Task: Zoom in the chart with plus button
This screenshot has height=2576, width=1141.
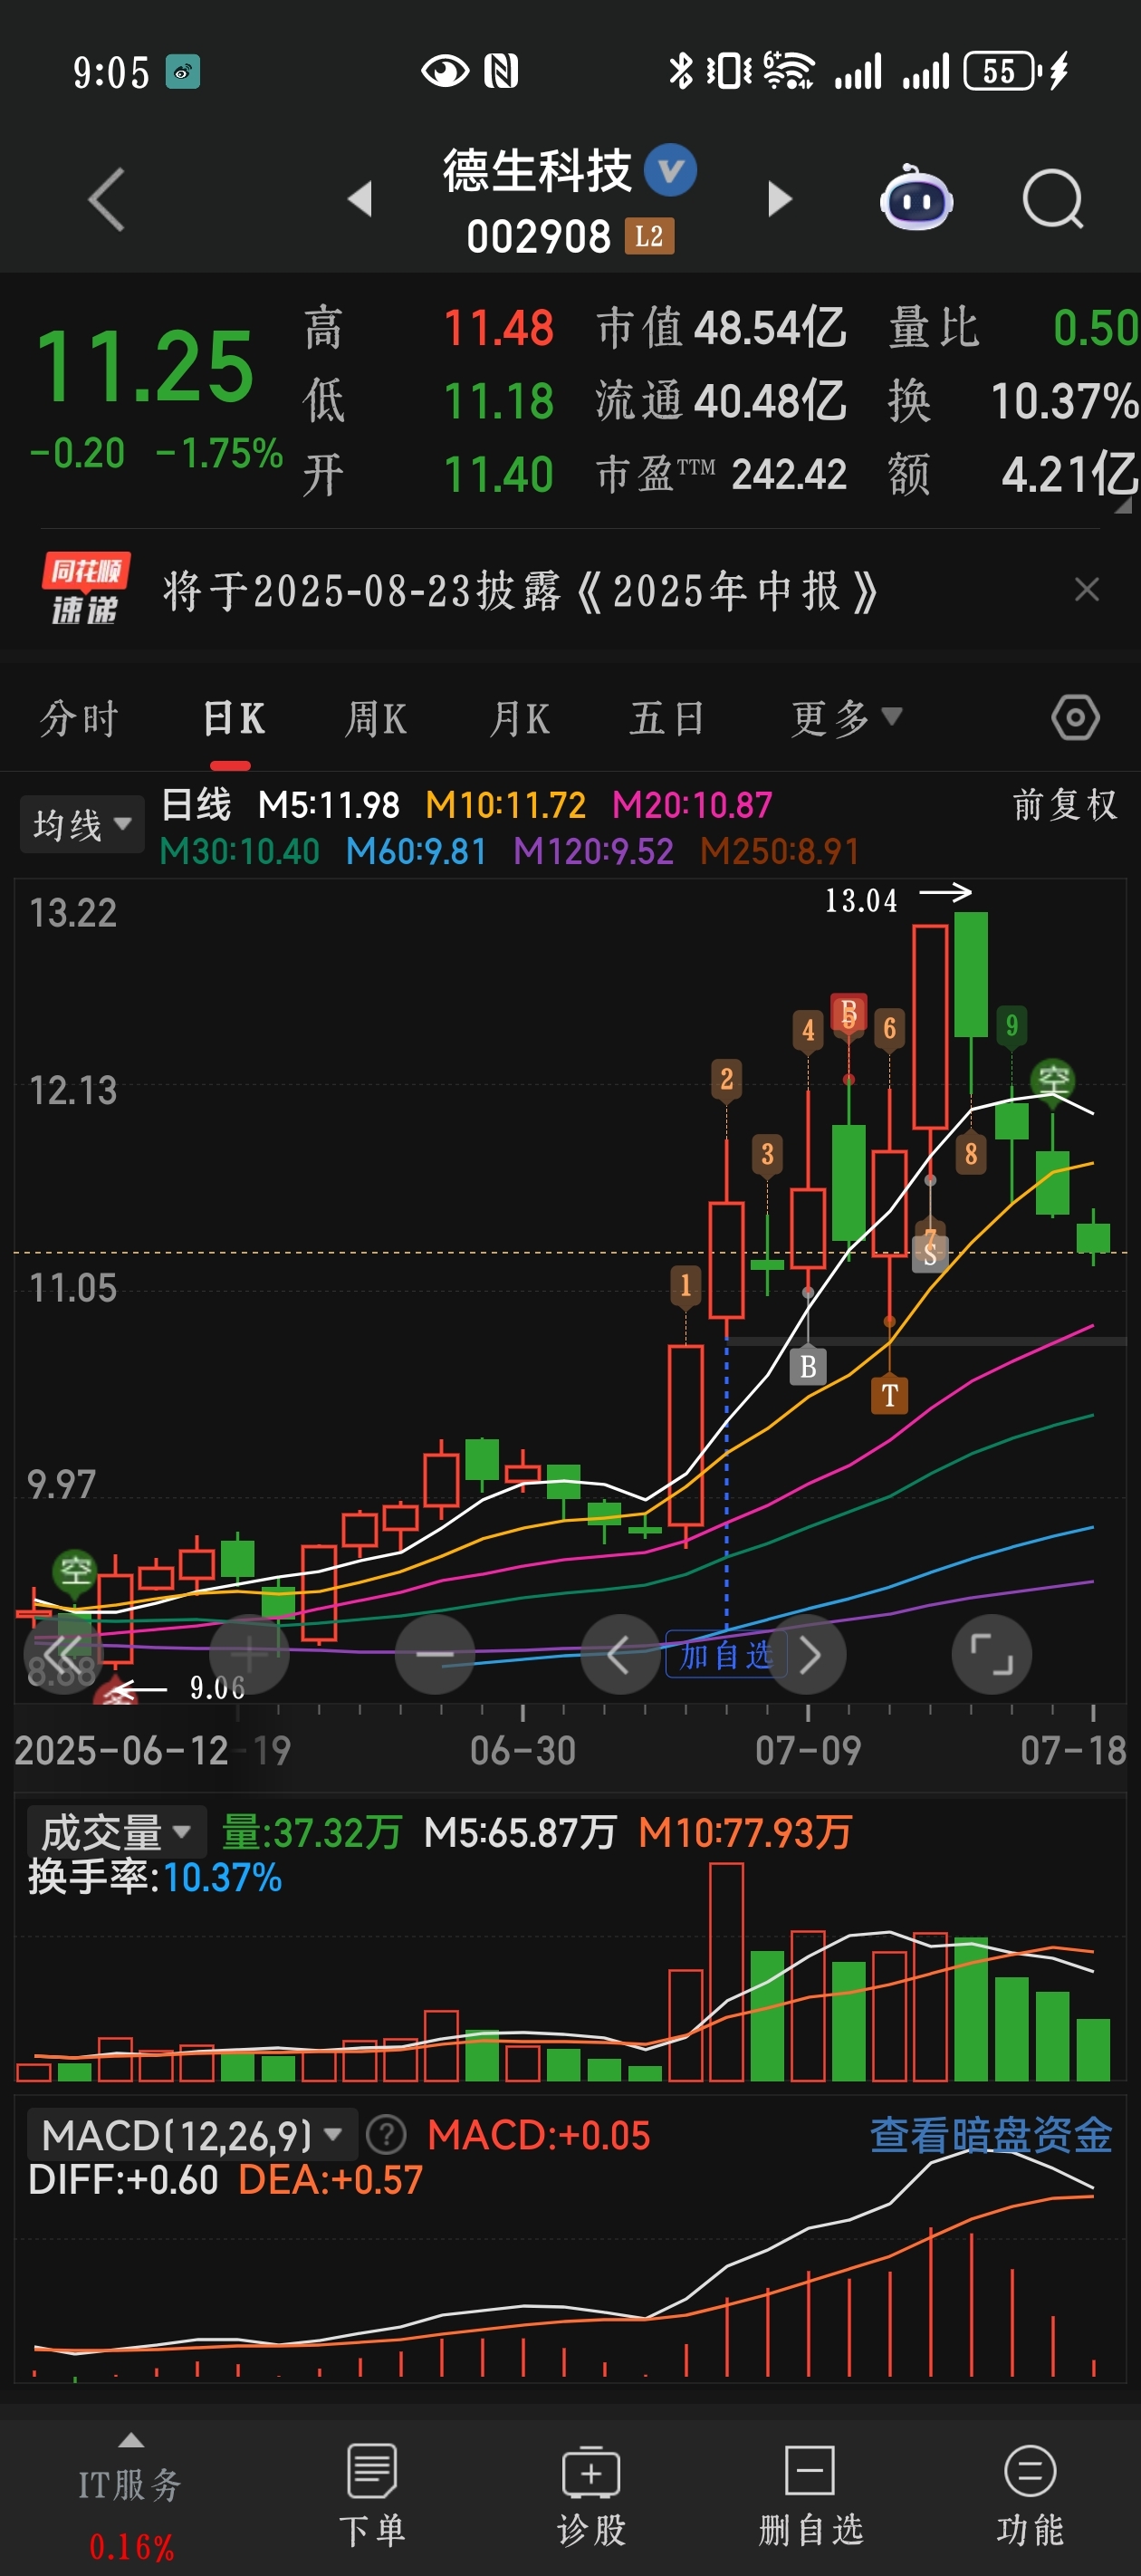Action: click(x=249, y=1654)
